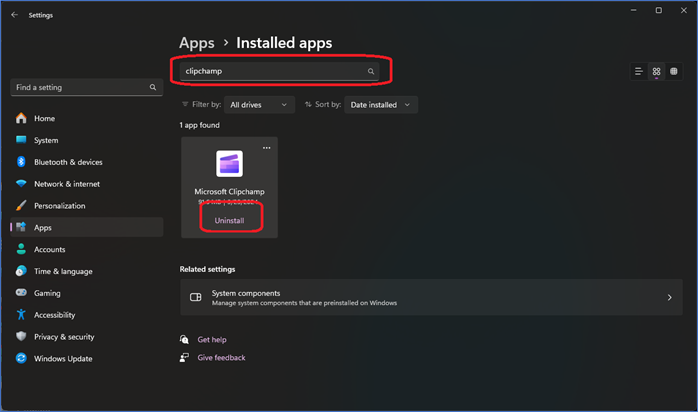Open Accounts settings
Viewport: 698px width, 412px height.
(x=86, y=249)
